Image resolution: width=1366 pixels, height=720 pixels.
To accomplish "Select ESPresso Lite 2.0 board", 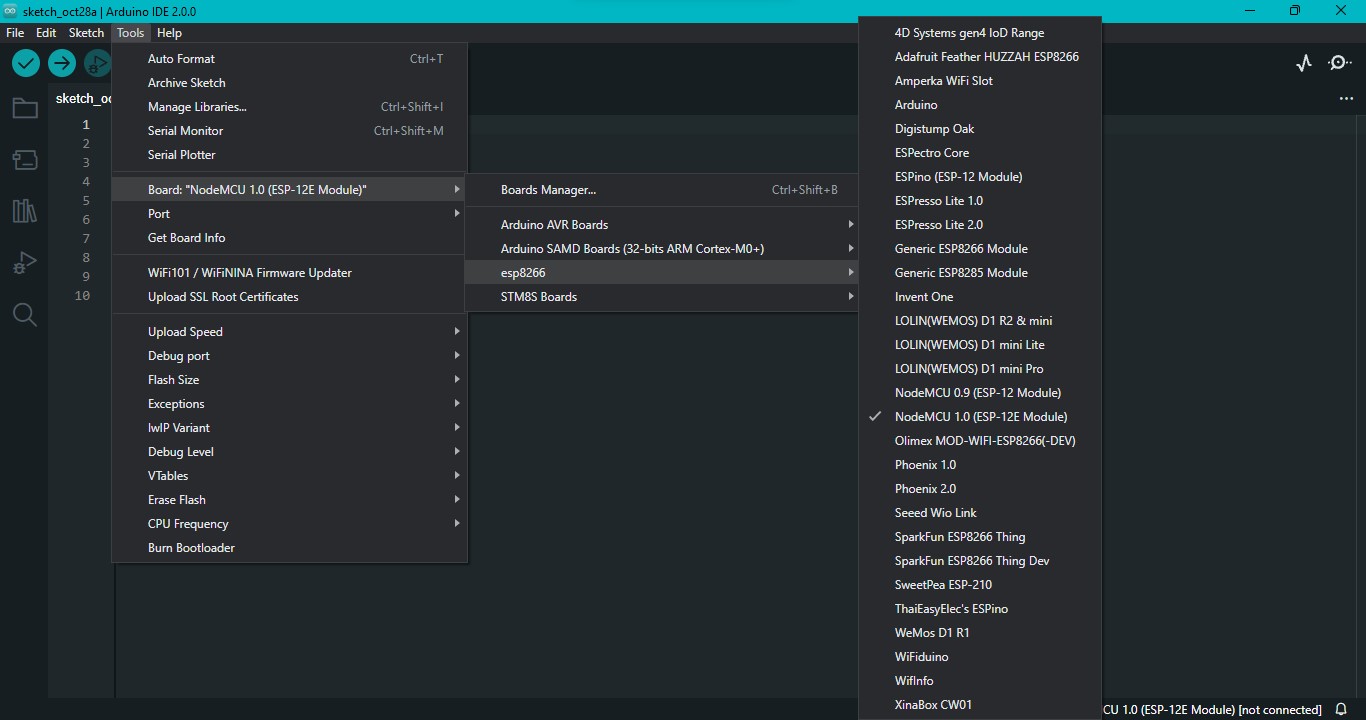I will tap(980, 225).
